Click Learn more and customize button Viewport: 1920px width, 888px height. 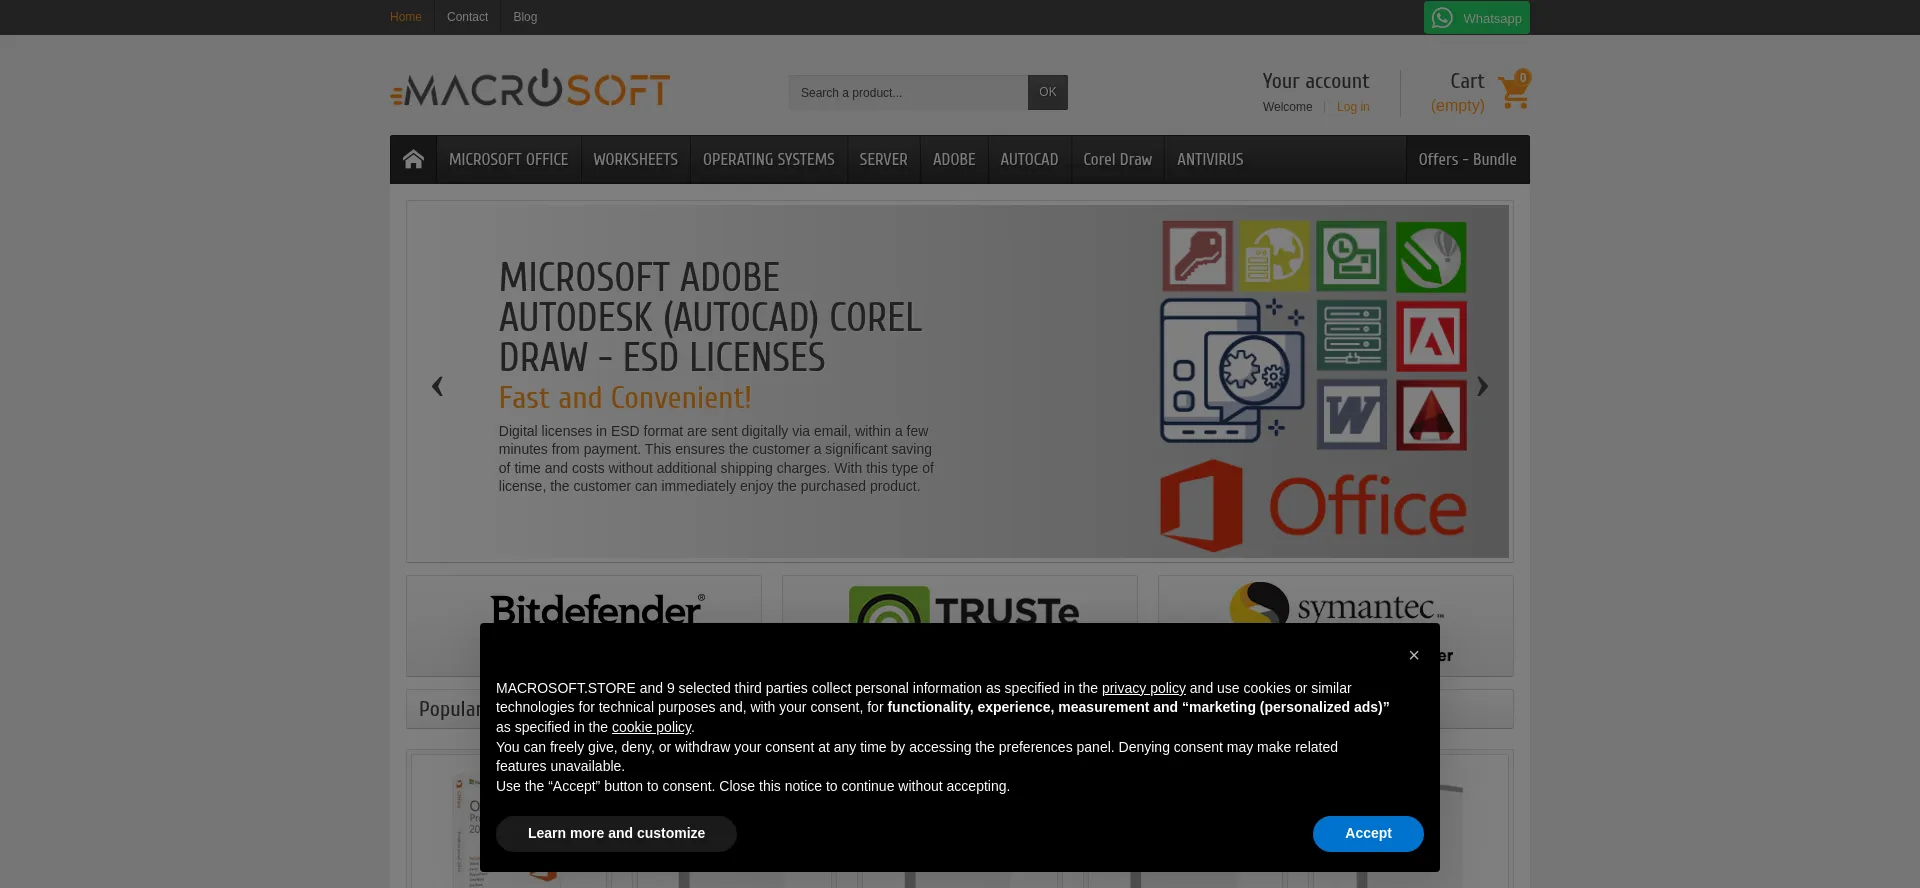(x=616, y=833)
